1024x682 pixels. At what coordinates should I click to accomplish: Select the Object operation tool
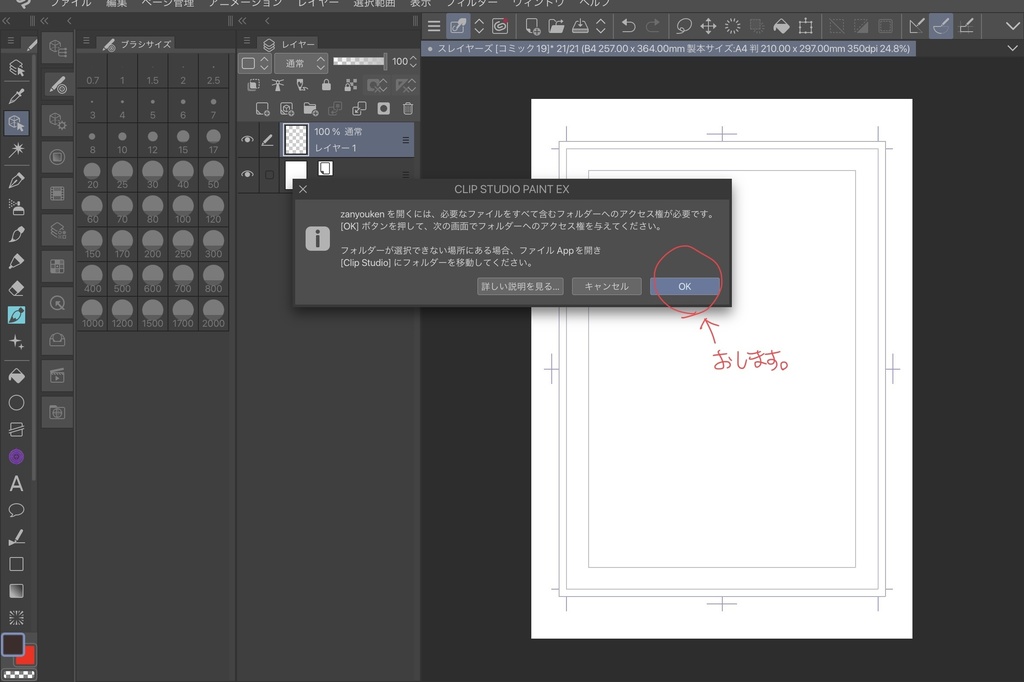[x=16, y=123]
